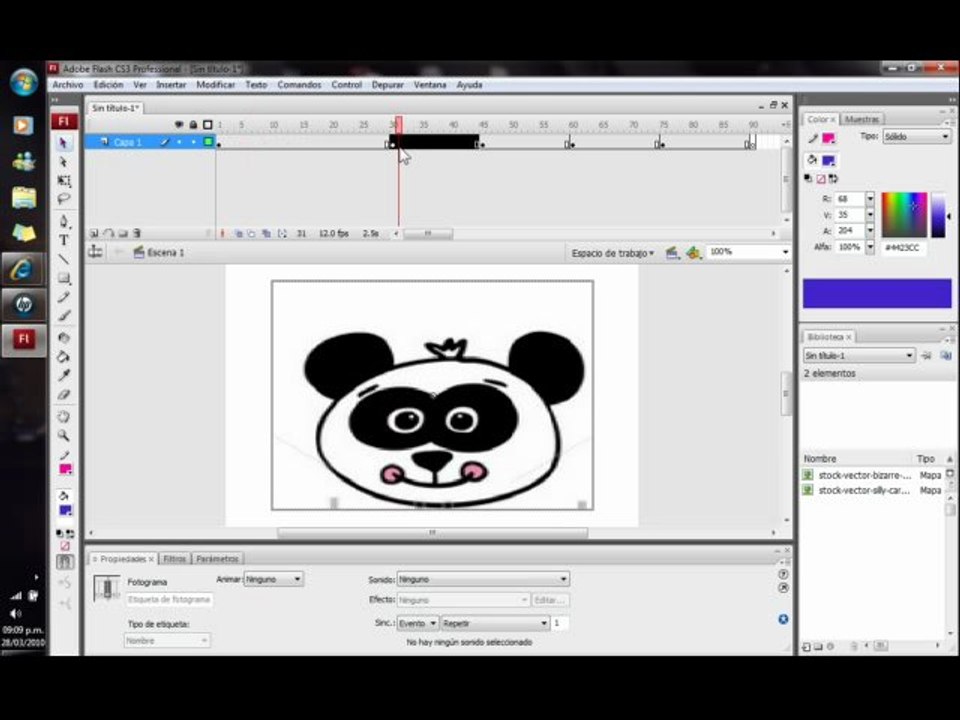Image resolution: width=960 pixels, height=720 pixels.
Task: Click the brightness slider in Color panel
Action: tap(938, 215)
